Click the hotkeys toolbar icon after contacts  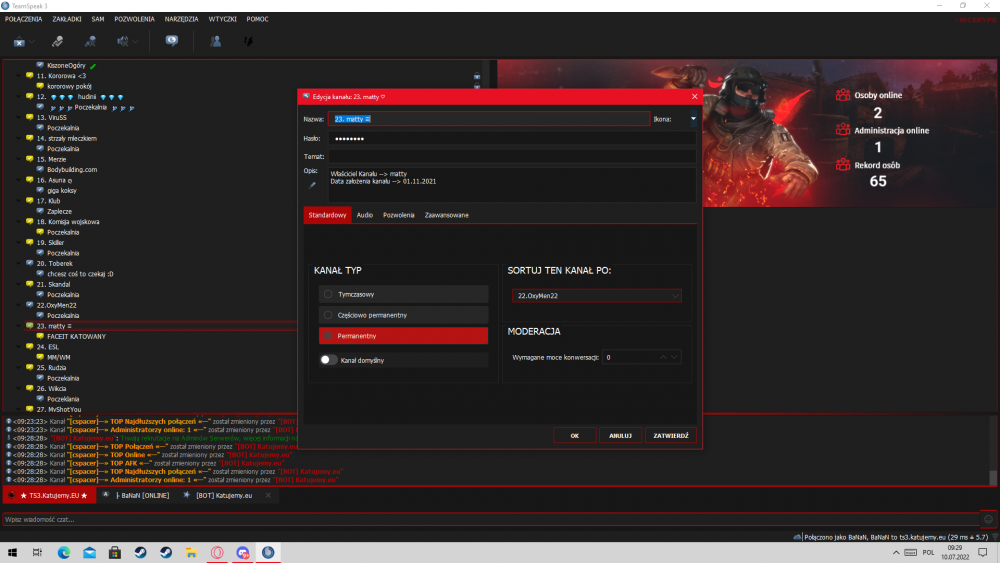tap(248, 41)
